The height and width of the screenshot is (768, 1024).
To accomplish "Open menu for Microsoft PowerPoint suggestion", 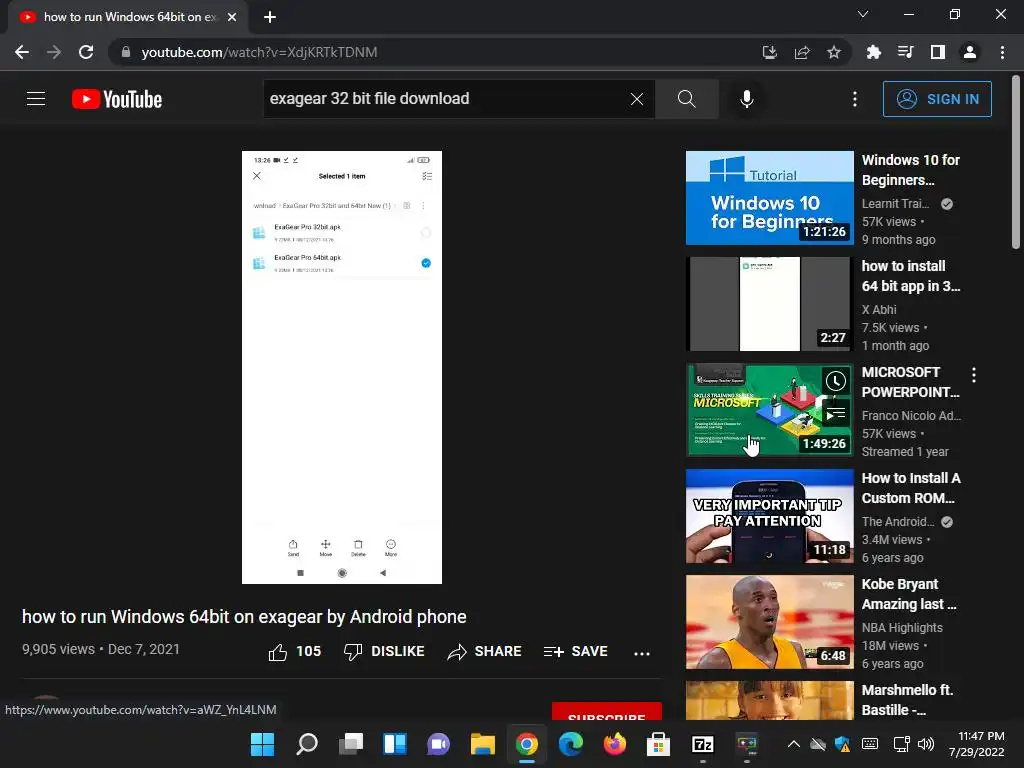I will [x=974, y=375].
